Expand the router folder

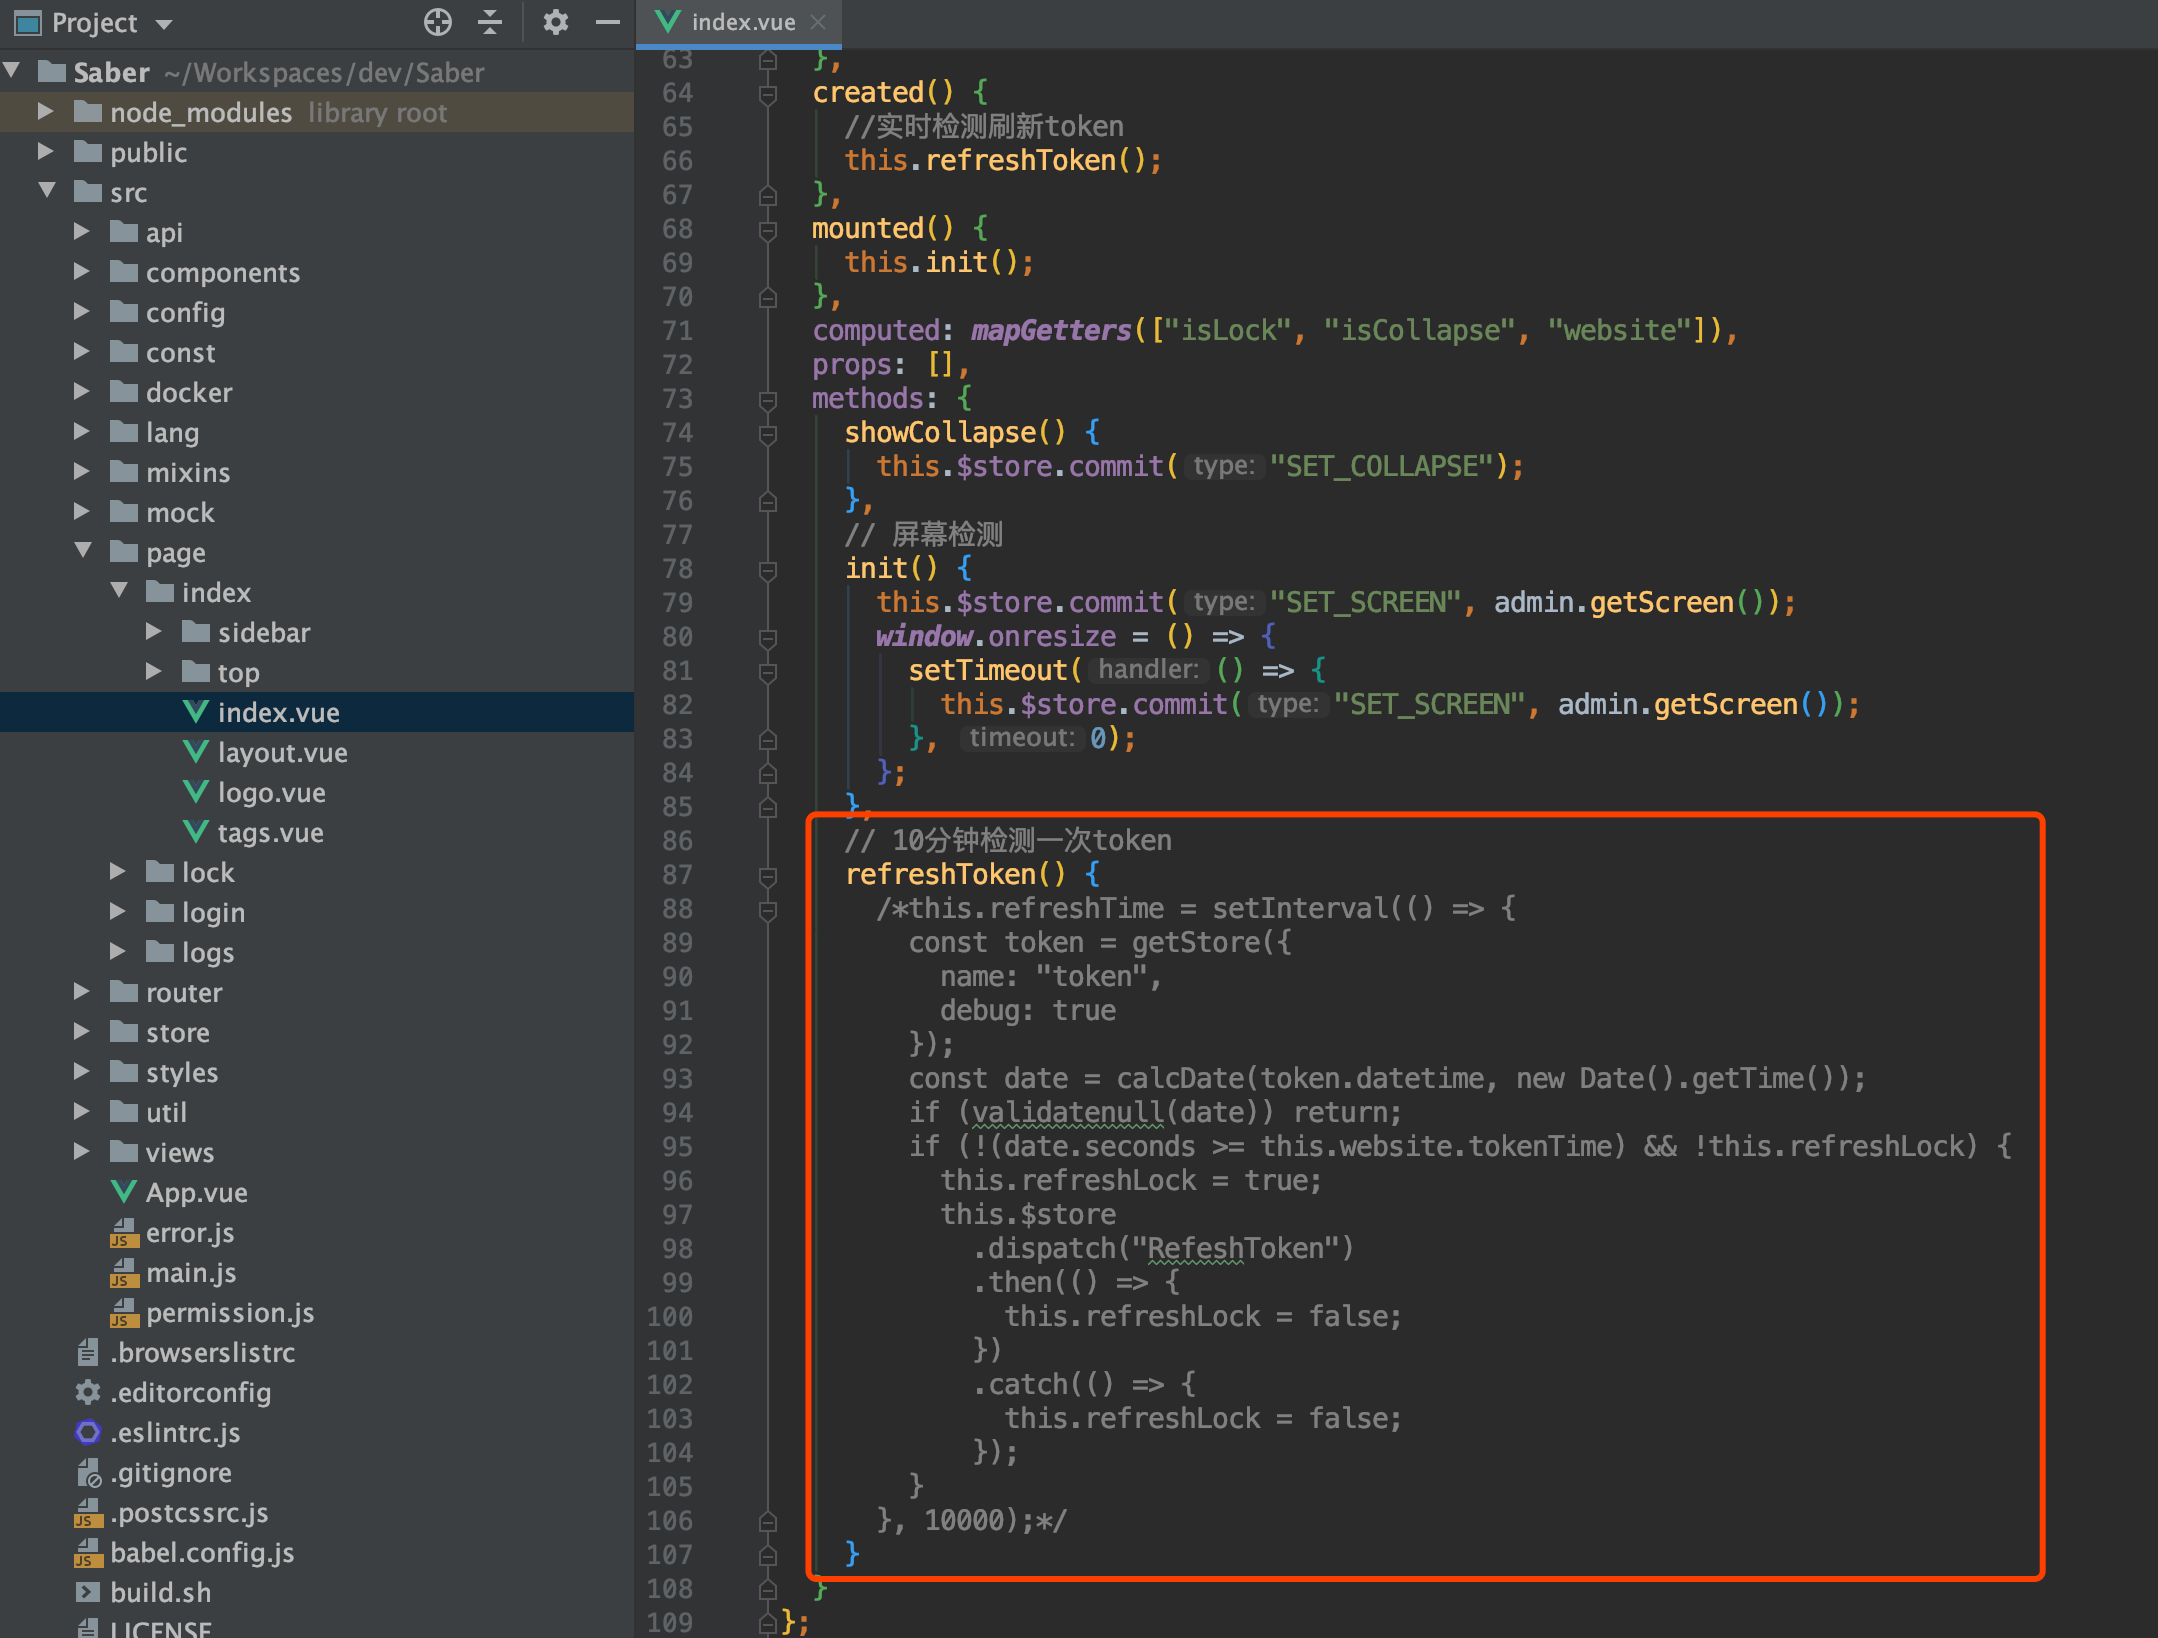82,992
